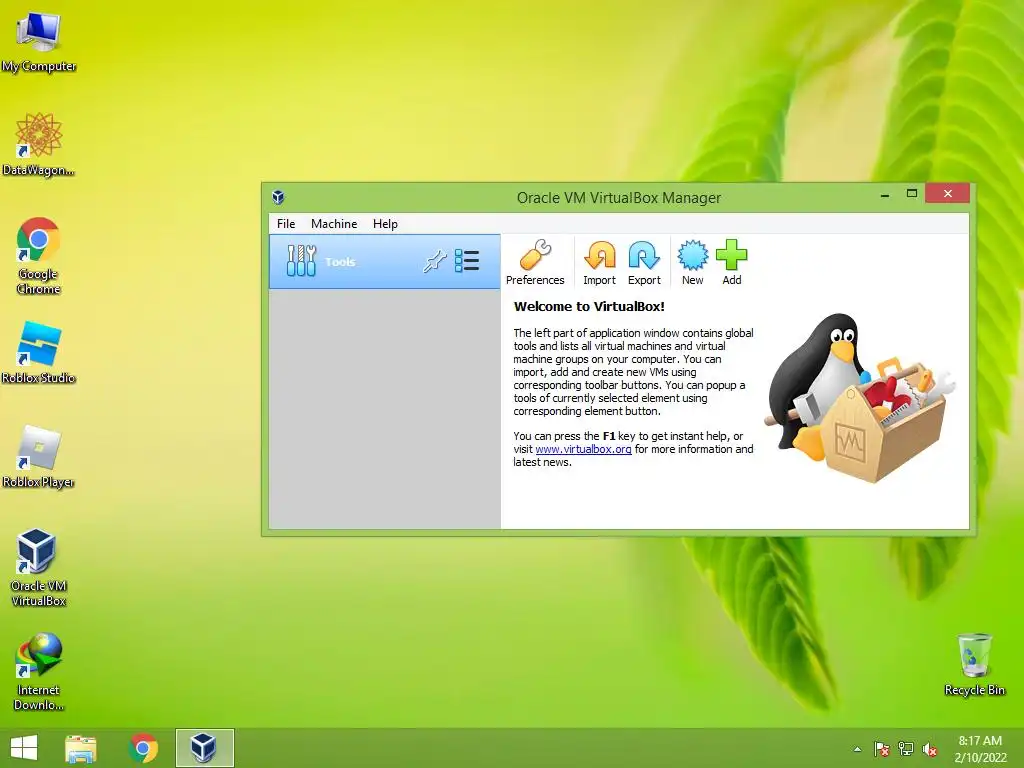Click the VirtualBox cube title bar icon
Image resolution: width=1024 pixels, height=768 pixels.
(278, 197)
